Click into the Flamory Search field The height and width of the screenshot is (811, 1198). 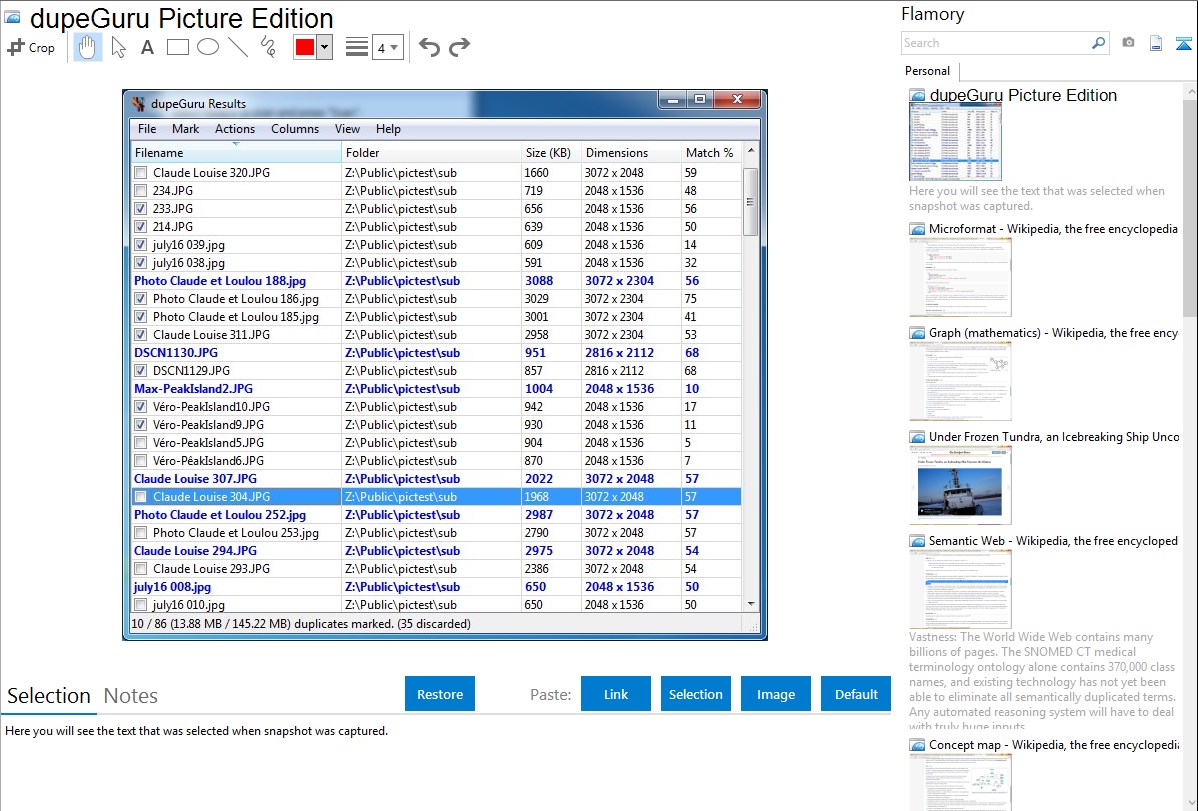click(x=996, y=43)
